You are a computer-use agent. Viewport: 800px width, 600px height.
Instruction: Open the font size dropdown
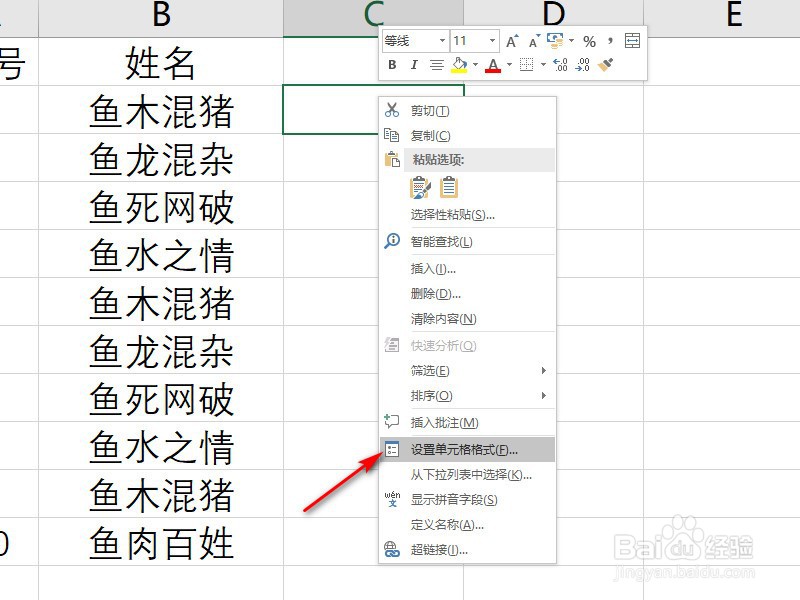pyautogui.click(x=492, y=40)
